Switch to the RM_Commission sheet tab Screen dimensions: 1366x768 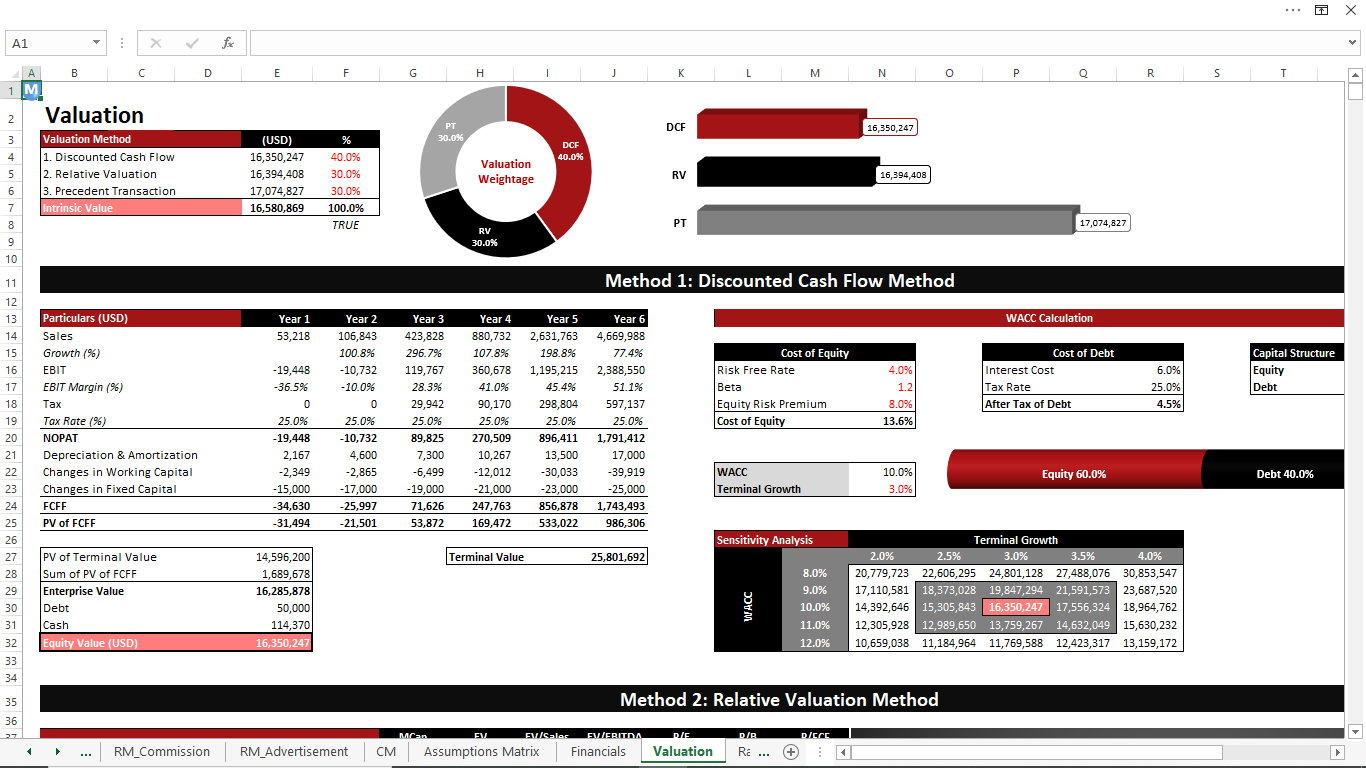[162, 751]
